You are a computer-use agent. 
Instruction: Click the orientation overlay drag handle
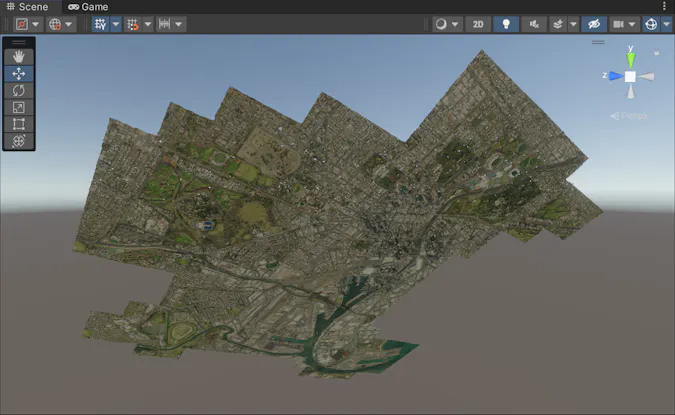598,42
